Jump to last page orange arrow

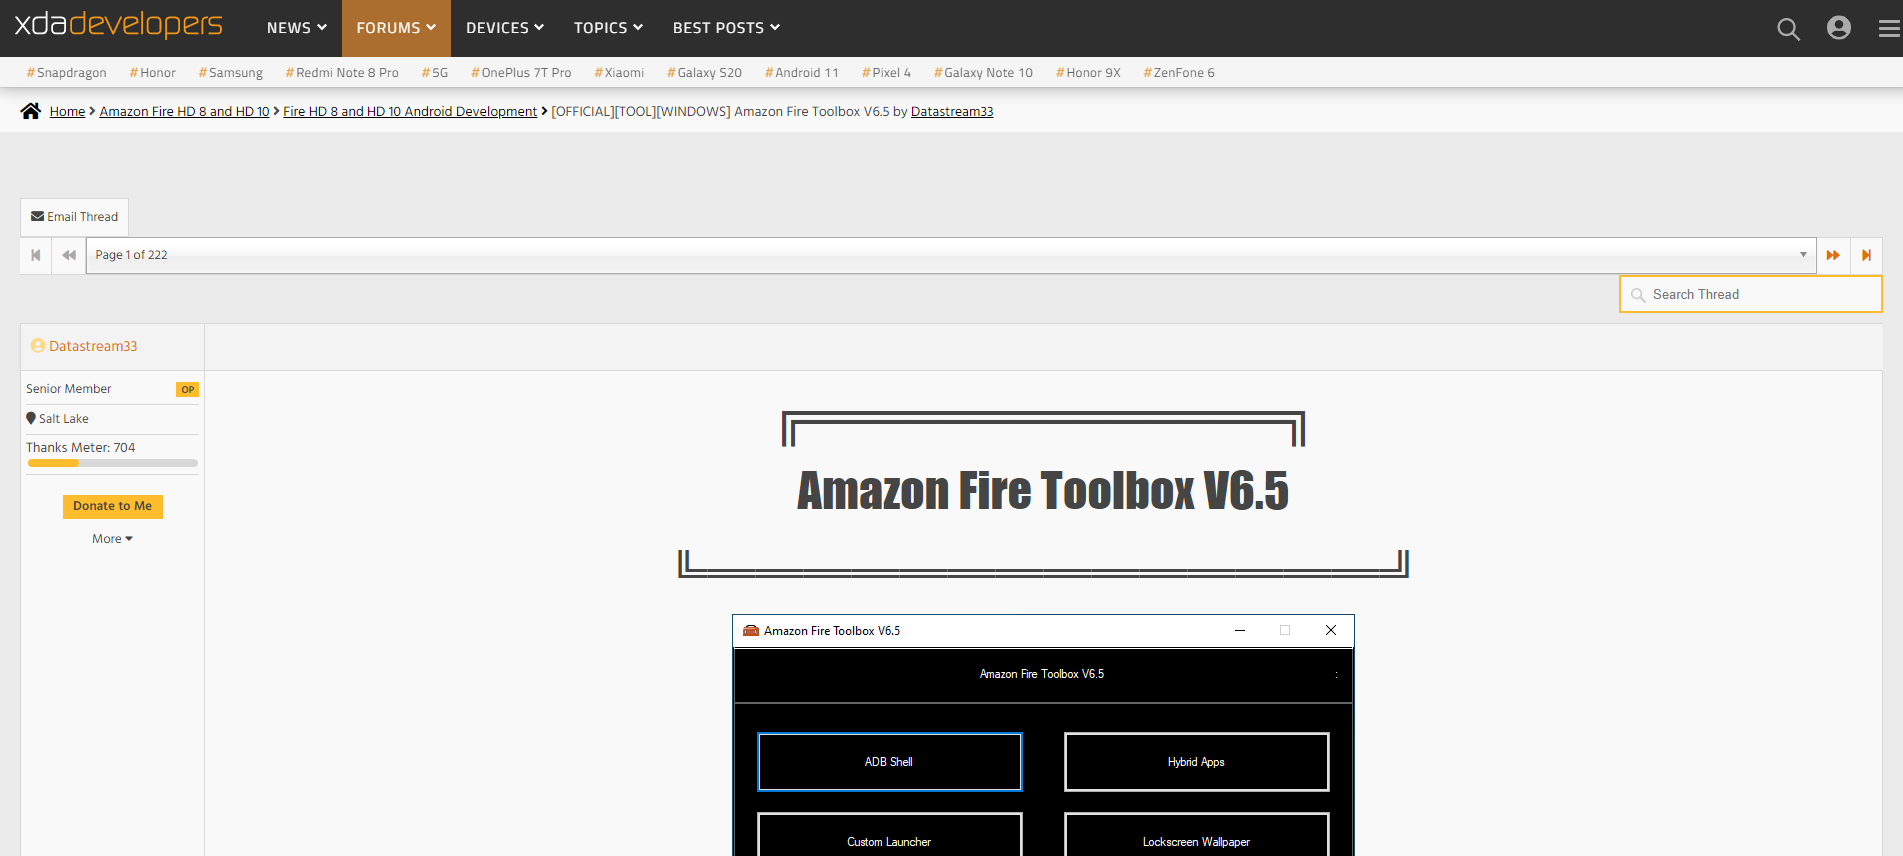click(x=1866, y=255)
